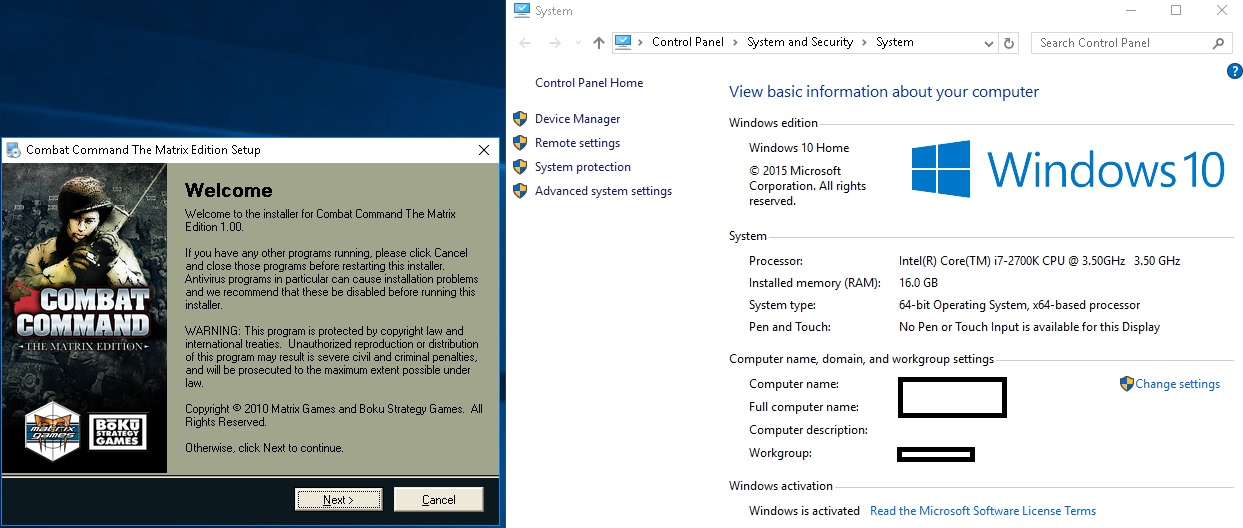
Task: Click 'Windows is activated' status text
Action: coord(804,511)
